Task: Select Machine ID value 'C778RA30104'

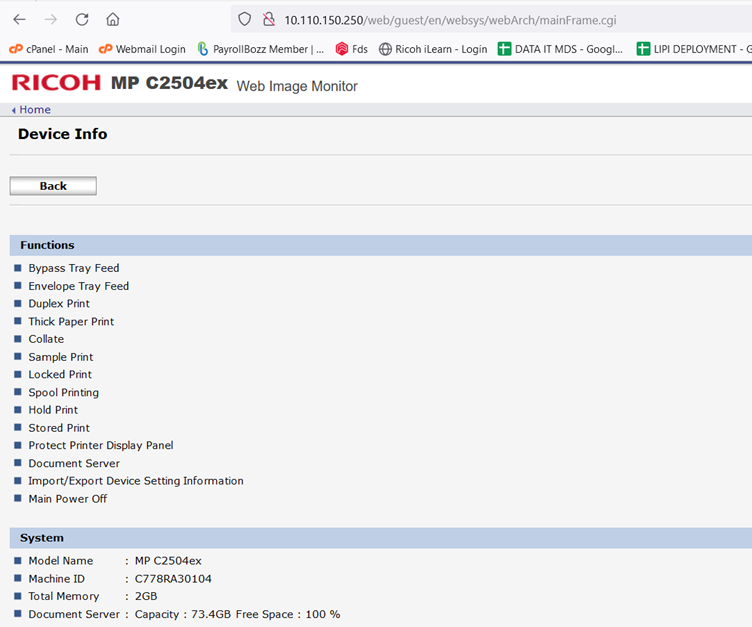Action: 173,579
